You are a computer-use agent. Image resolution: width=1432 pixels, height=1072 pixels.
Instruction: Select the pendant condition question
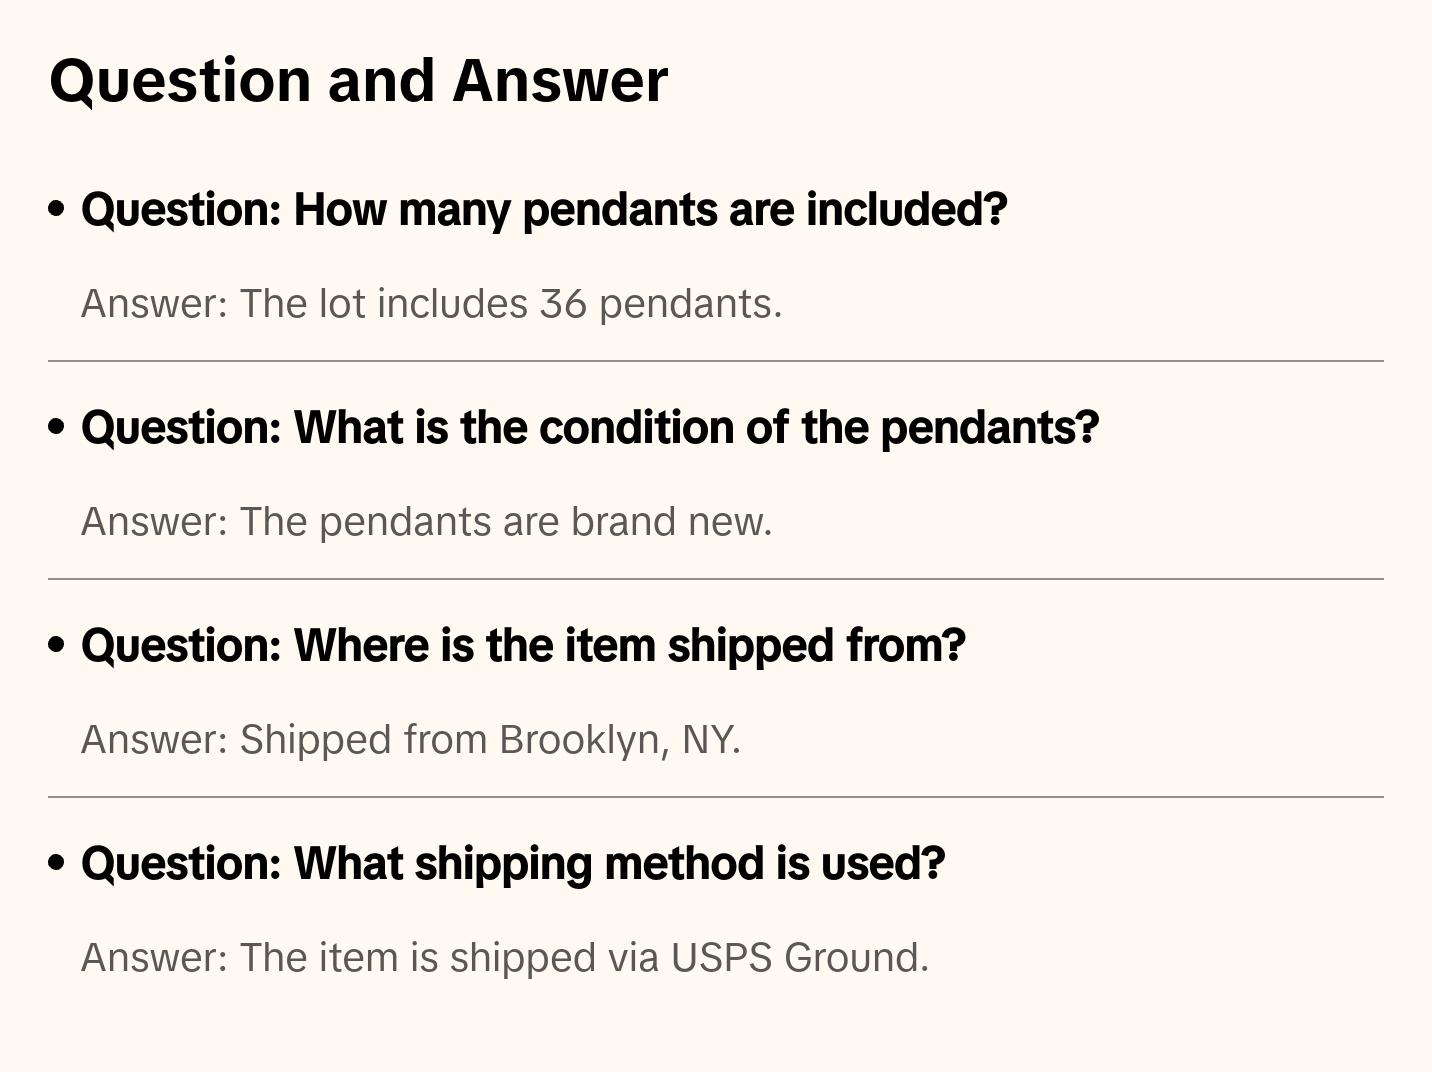coord(590,428)
